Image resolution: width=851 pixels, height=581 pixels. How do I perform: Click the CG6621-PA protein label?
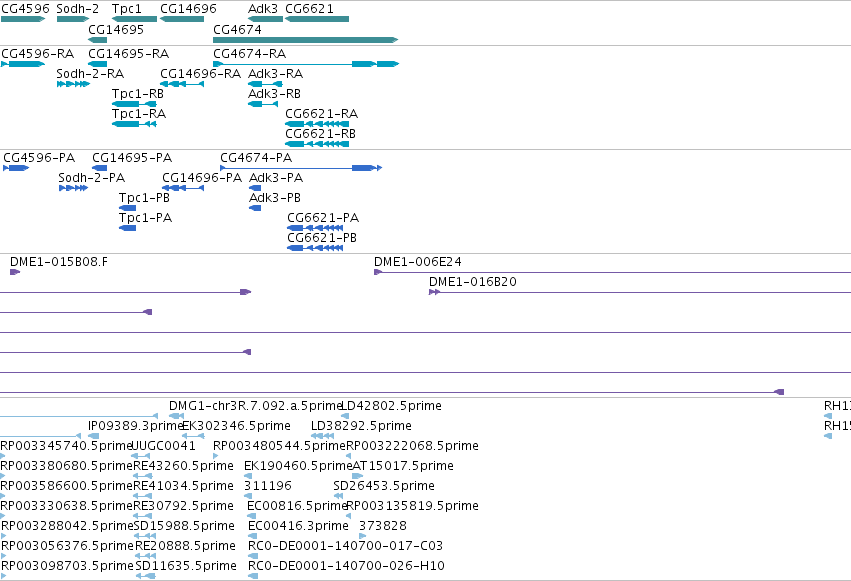(x=323, y=218)
